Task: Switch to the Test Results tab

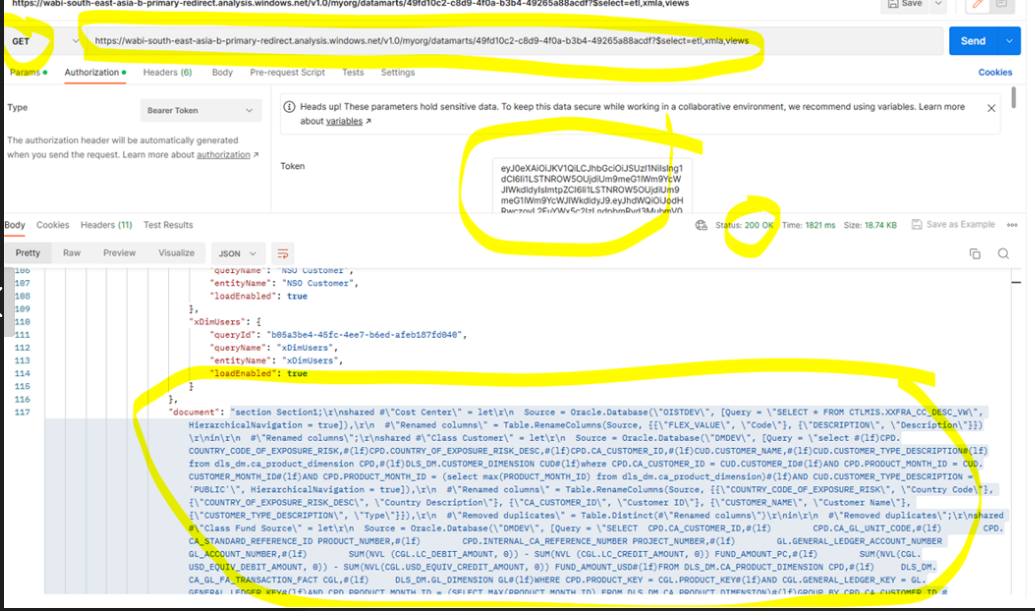Action: click(x=168, y=225)
